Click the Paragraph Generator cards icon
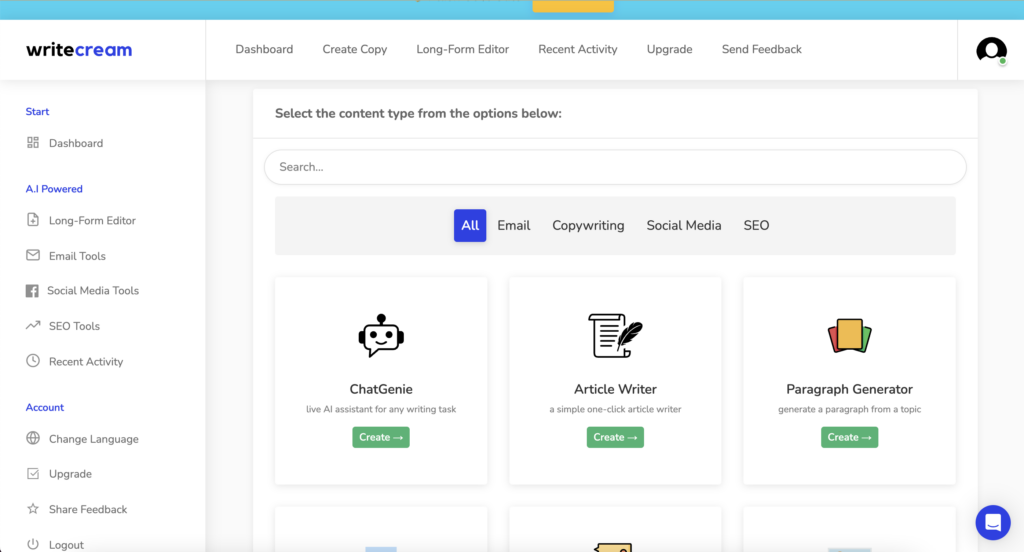This screenshot has height=552, width=1024. (x=849, y=336)
